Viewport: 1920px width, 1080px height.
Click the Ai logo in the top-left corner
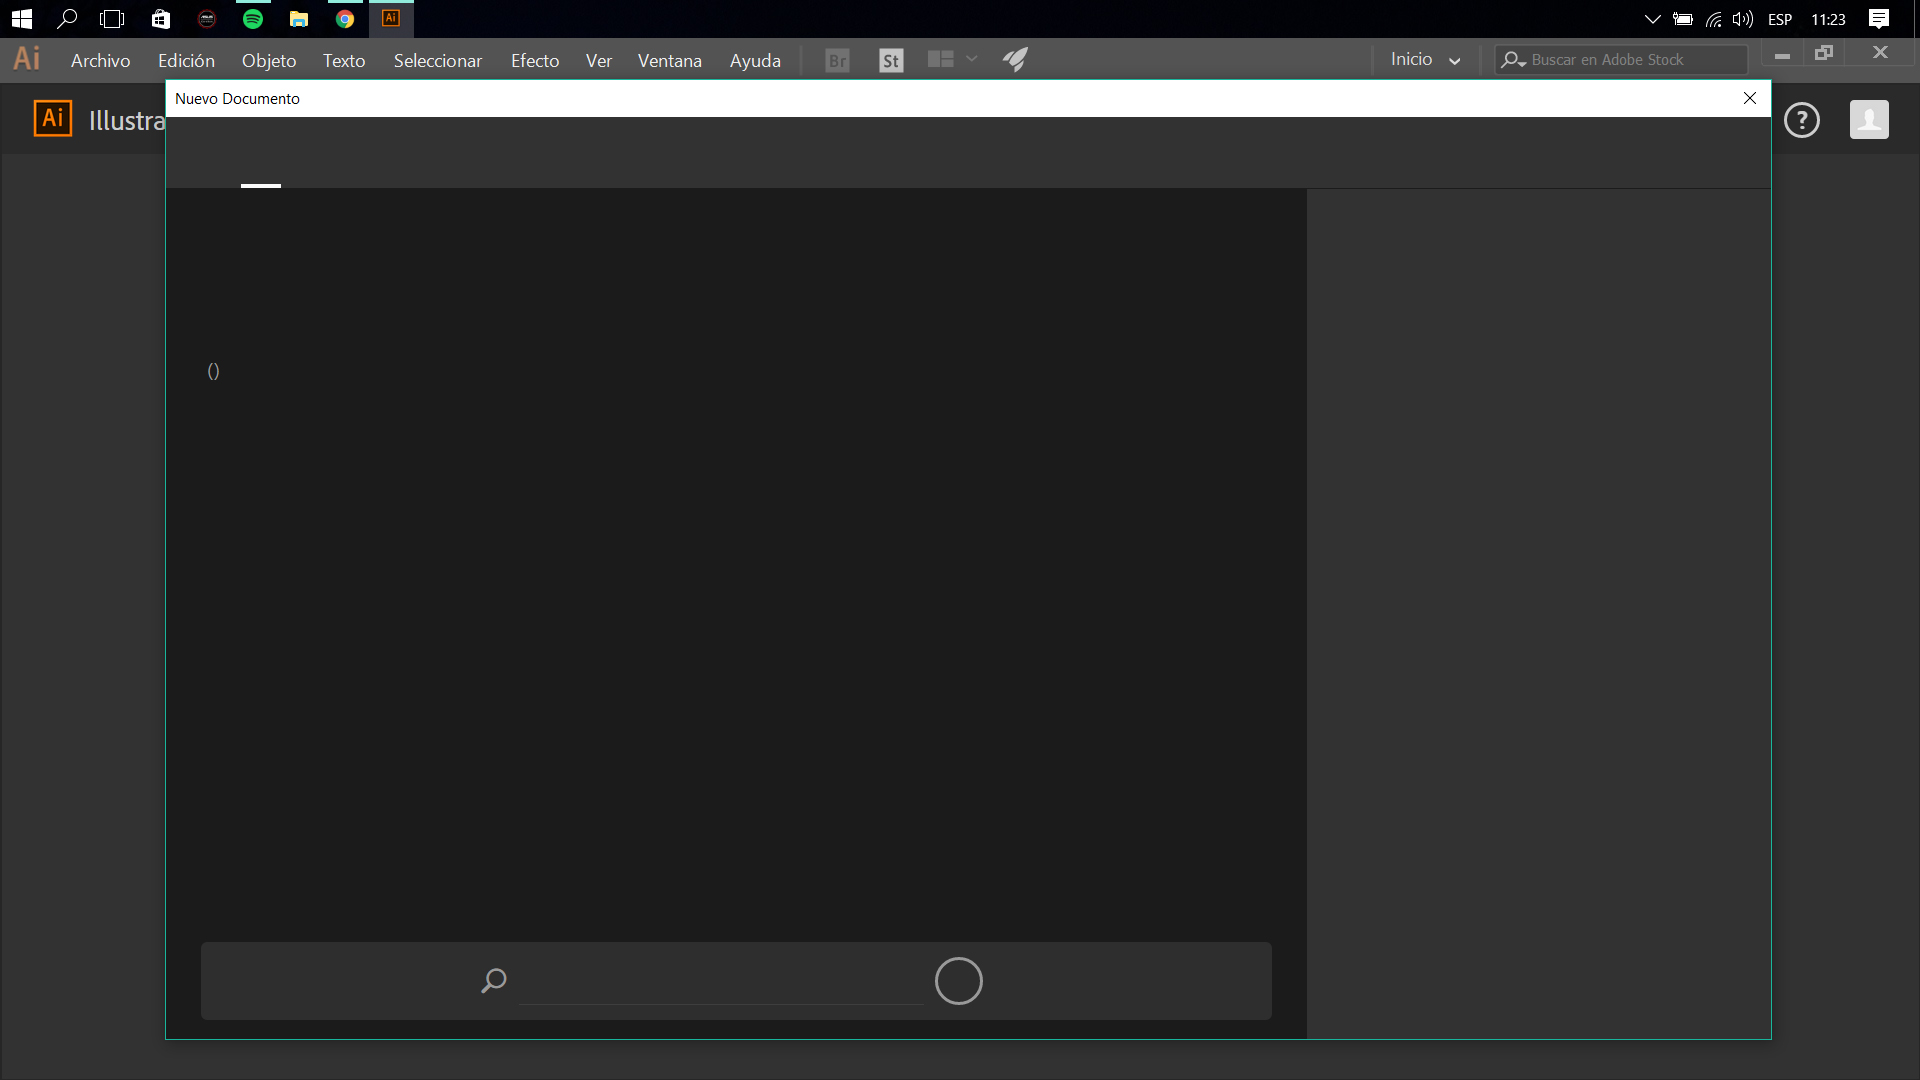pyautogui.click(x=25, y=58)
